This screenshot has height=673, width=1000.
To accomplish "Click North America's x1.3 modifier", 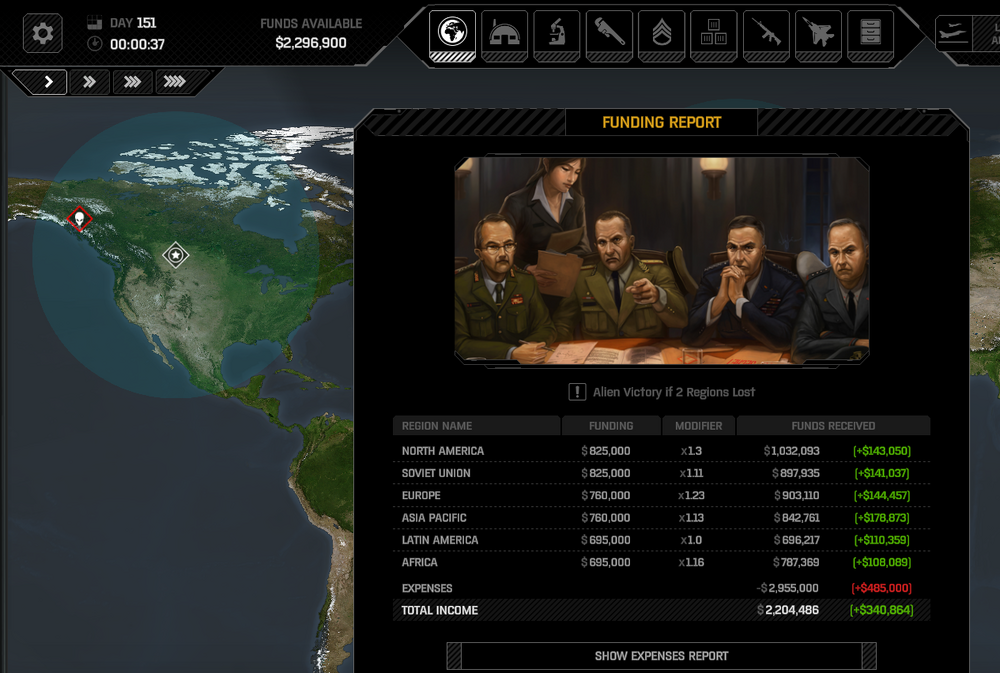I will tap(691, 451).
